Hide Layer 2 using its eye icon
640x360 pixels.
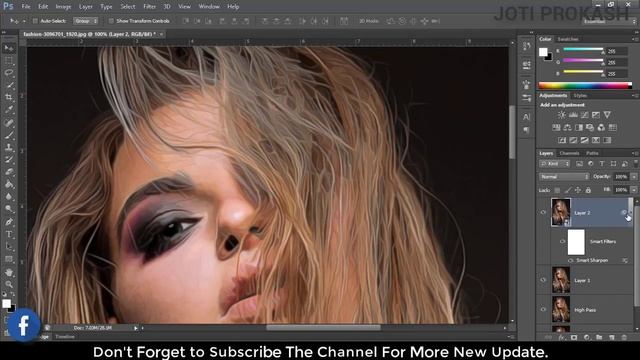click(543, 213)
